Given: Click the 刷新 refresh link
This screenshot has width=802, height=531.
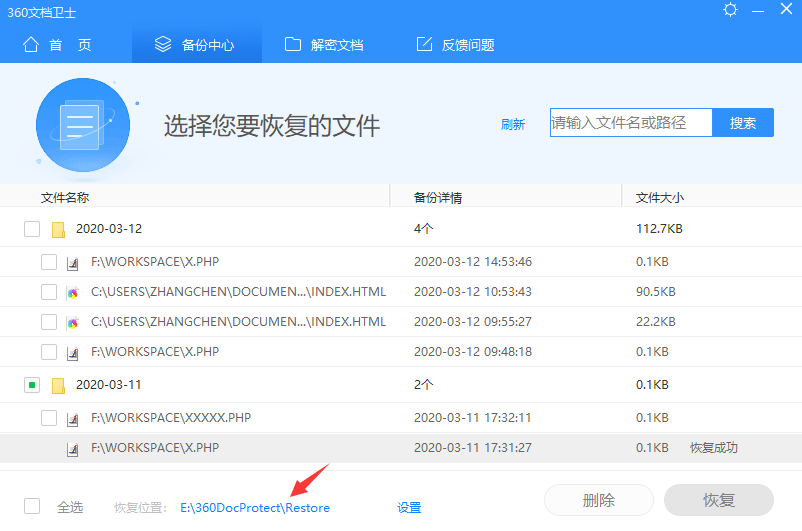Looking at the screenshot, I should pos(513,125).
